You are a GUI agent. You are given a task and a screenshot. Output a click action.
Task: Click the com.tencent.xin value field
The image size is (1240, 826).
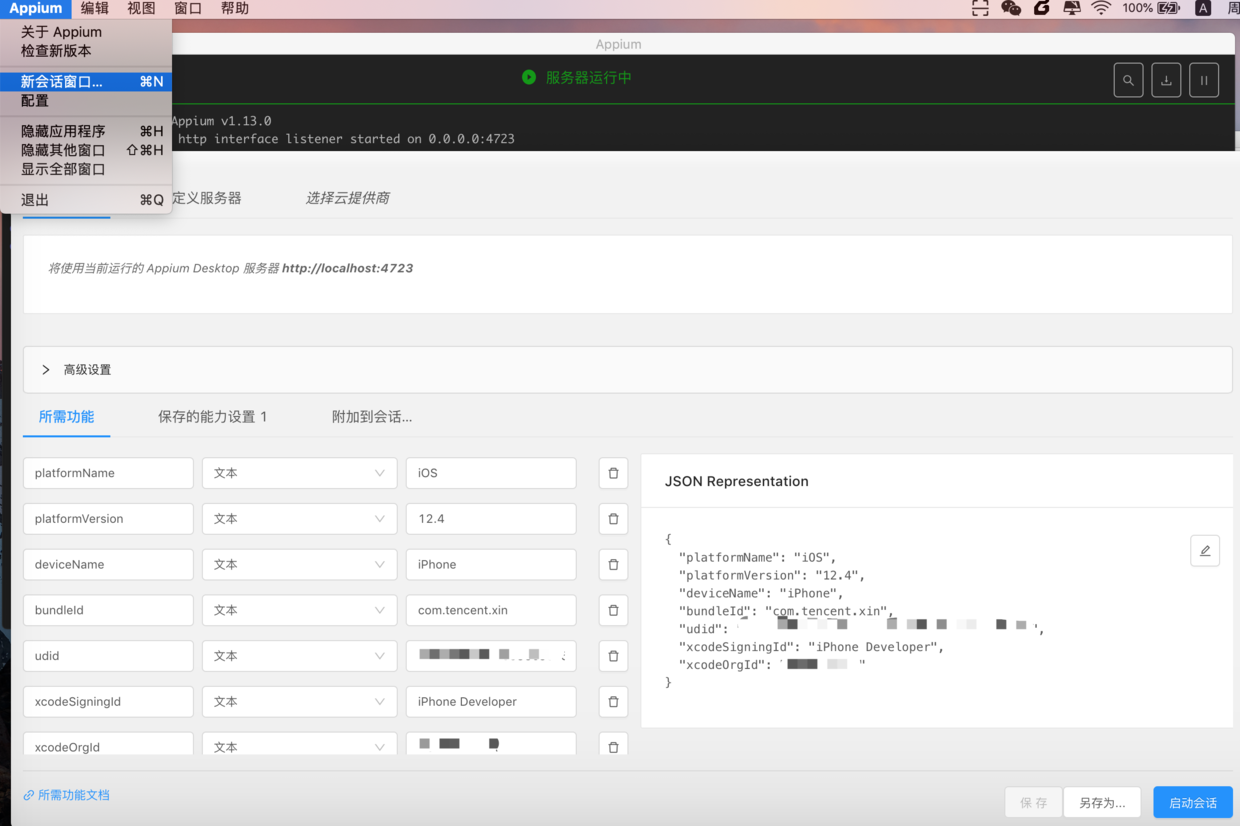tap(491, 610)
